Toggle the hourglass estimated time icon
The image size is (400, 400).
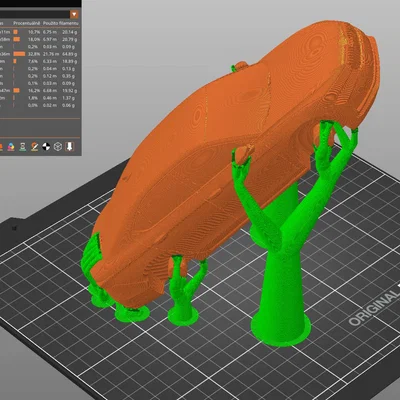(23, 147)
